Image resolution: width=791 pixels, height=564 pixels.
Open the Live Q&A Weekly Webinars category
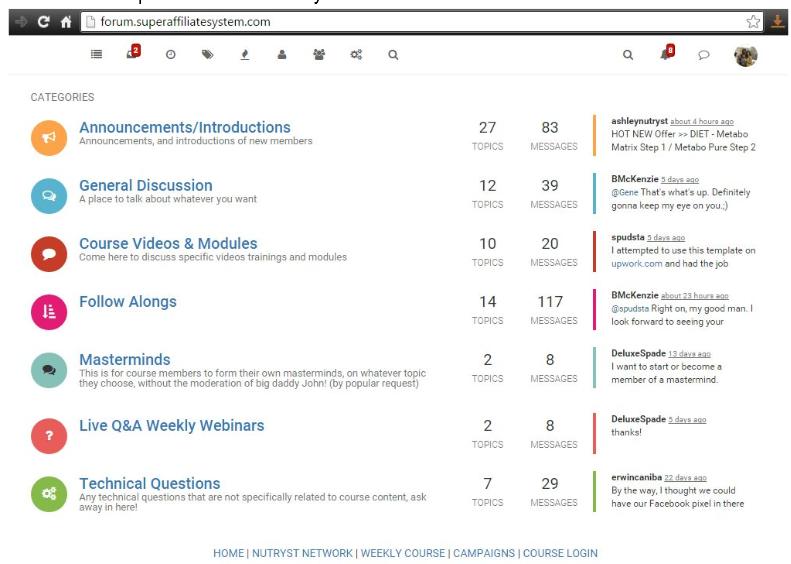(172, 425)
